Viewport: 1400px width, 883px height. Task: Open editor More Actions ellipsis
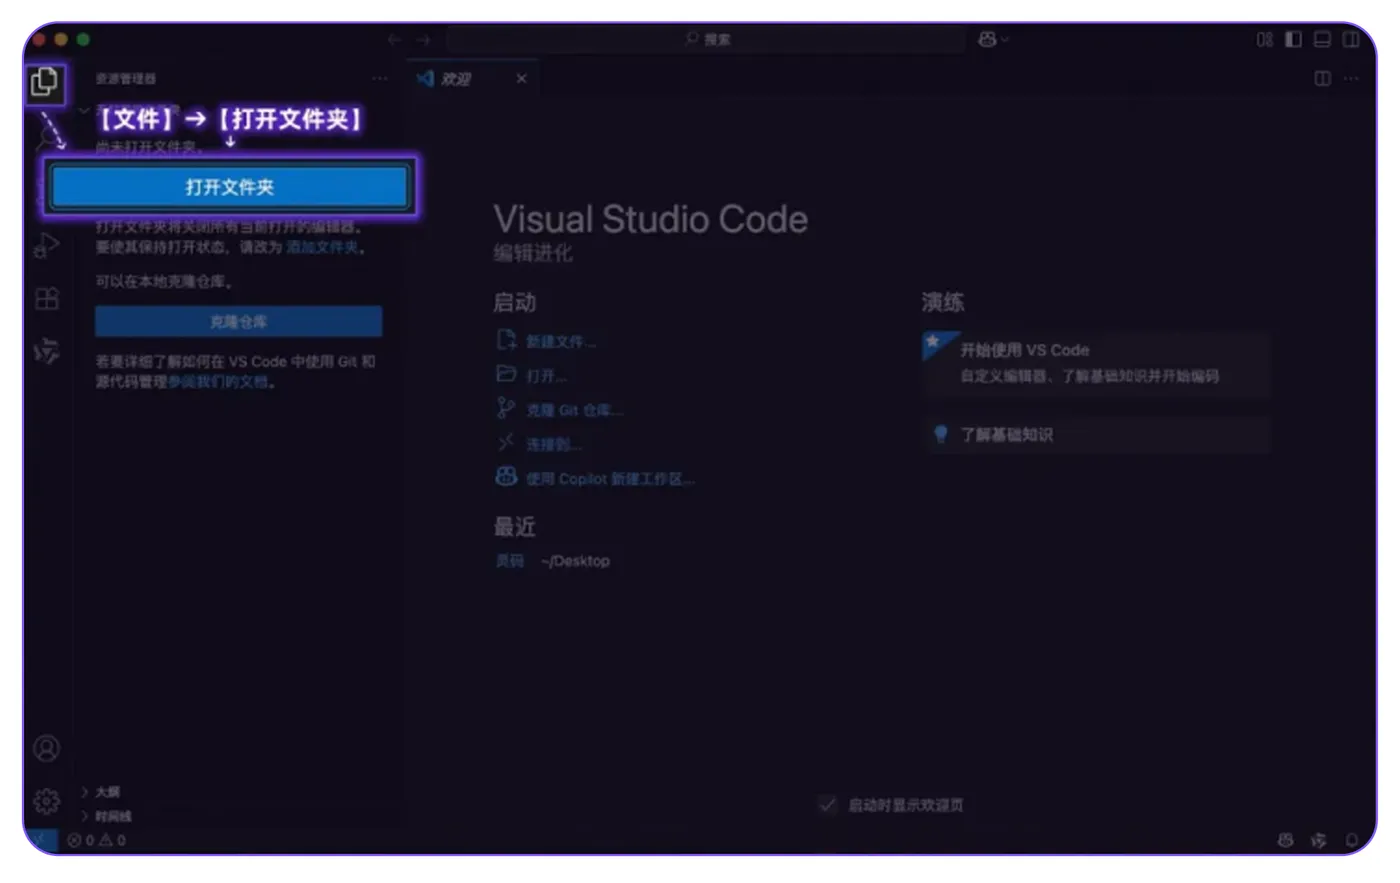1351,78
